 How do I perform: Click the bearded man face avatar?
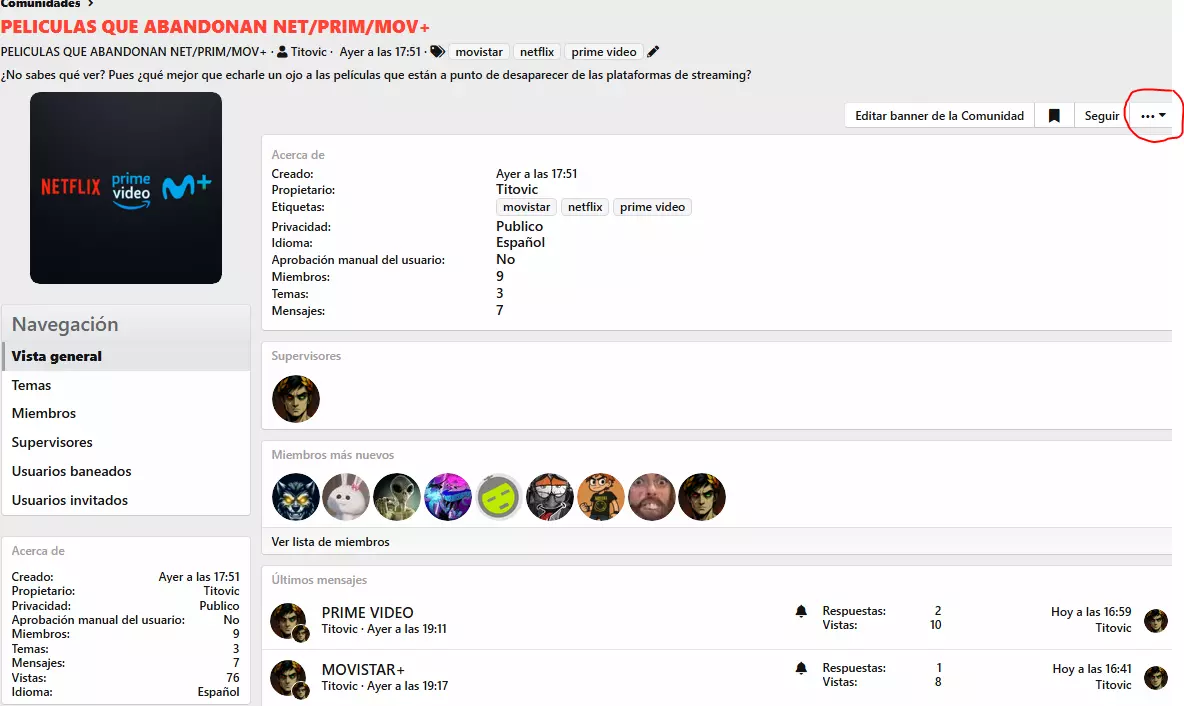click(x=652, y=497)
